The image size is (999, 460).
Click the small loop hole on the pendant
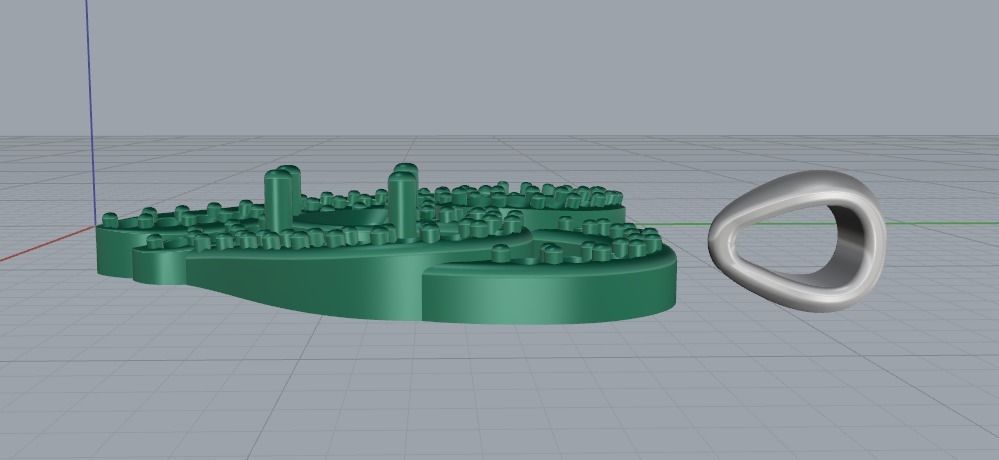(x=175, y=243)
